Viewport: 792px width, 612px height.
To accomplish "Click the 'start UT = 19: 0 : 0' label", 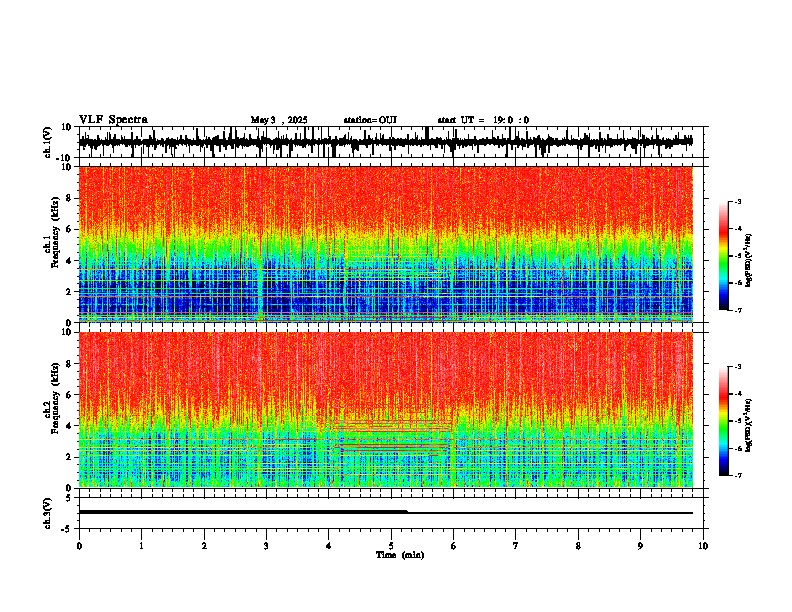I will pyautogui.click(x=483, y=120).
